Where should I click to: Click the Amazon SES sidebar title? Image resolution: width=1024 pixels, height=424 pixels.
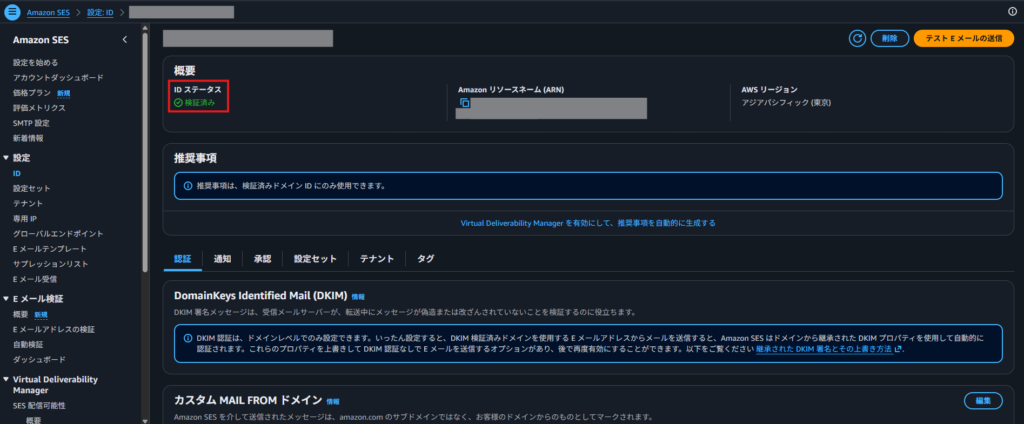click(40, 40)
